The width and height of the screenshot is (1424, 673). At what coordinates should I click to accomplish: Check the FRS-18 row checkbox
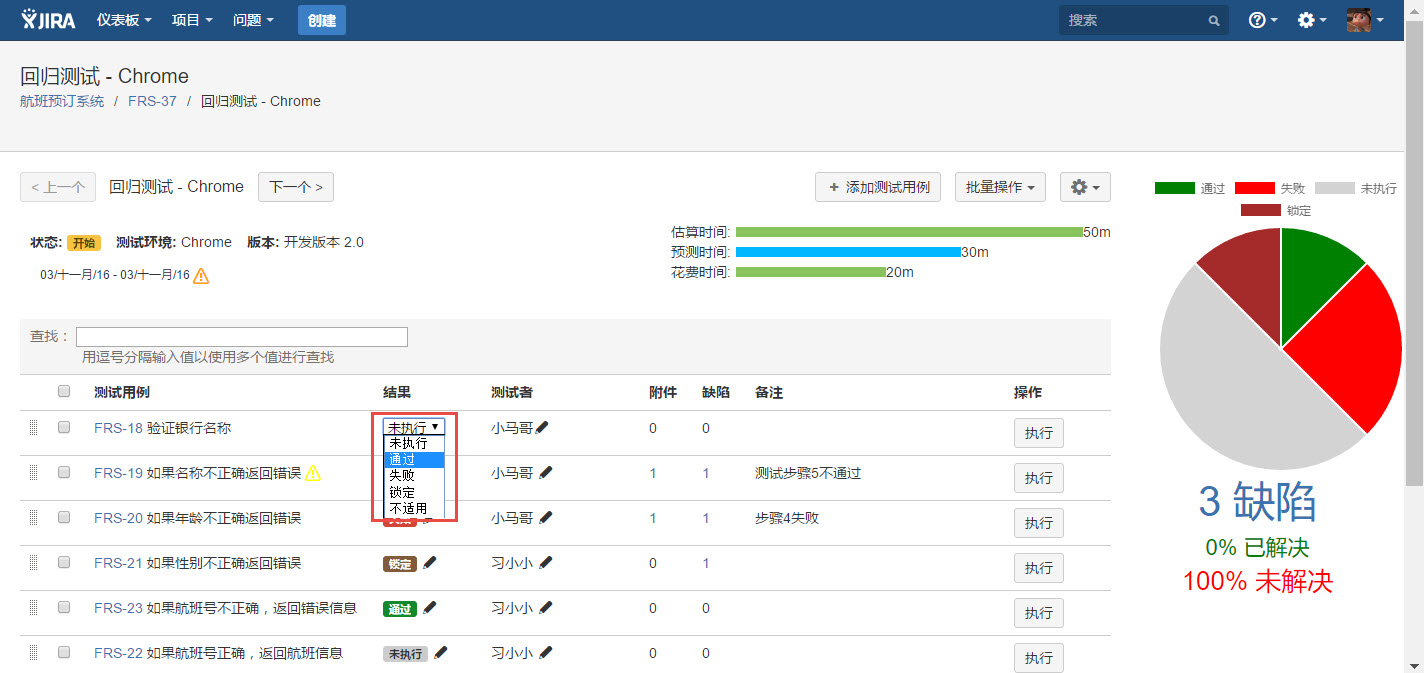pyautogui.click(x=64, y=427)
